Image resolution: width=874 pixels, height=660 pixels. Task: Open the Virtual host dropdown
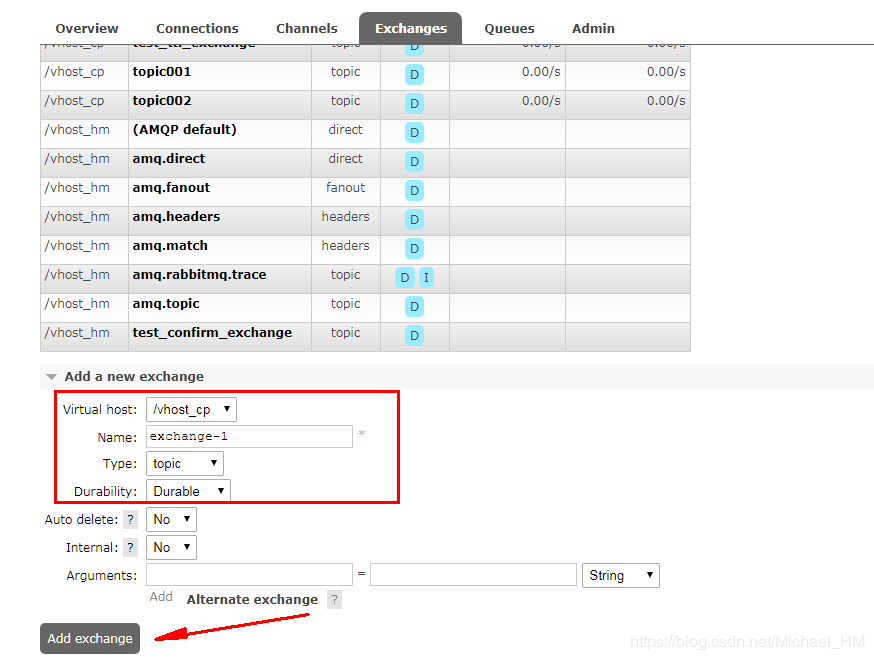tap(191, 409)
